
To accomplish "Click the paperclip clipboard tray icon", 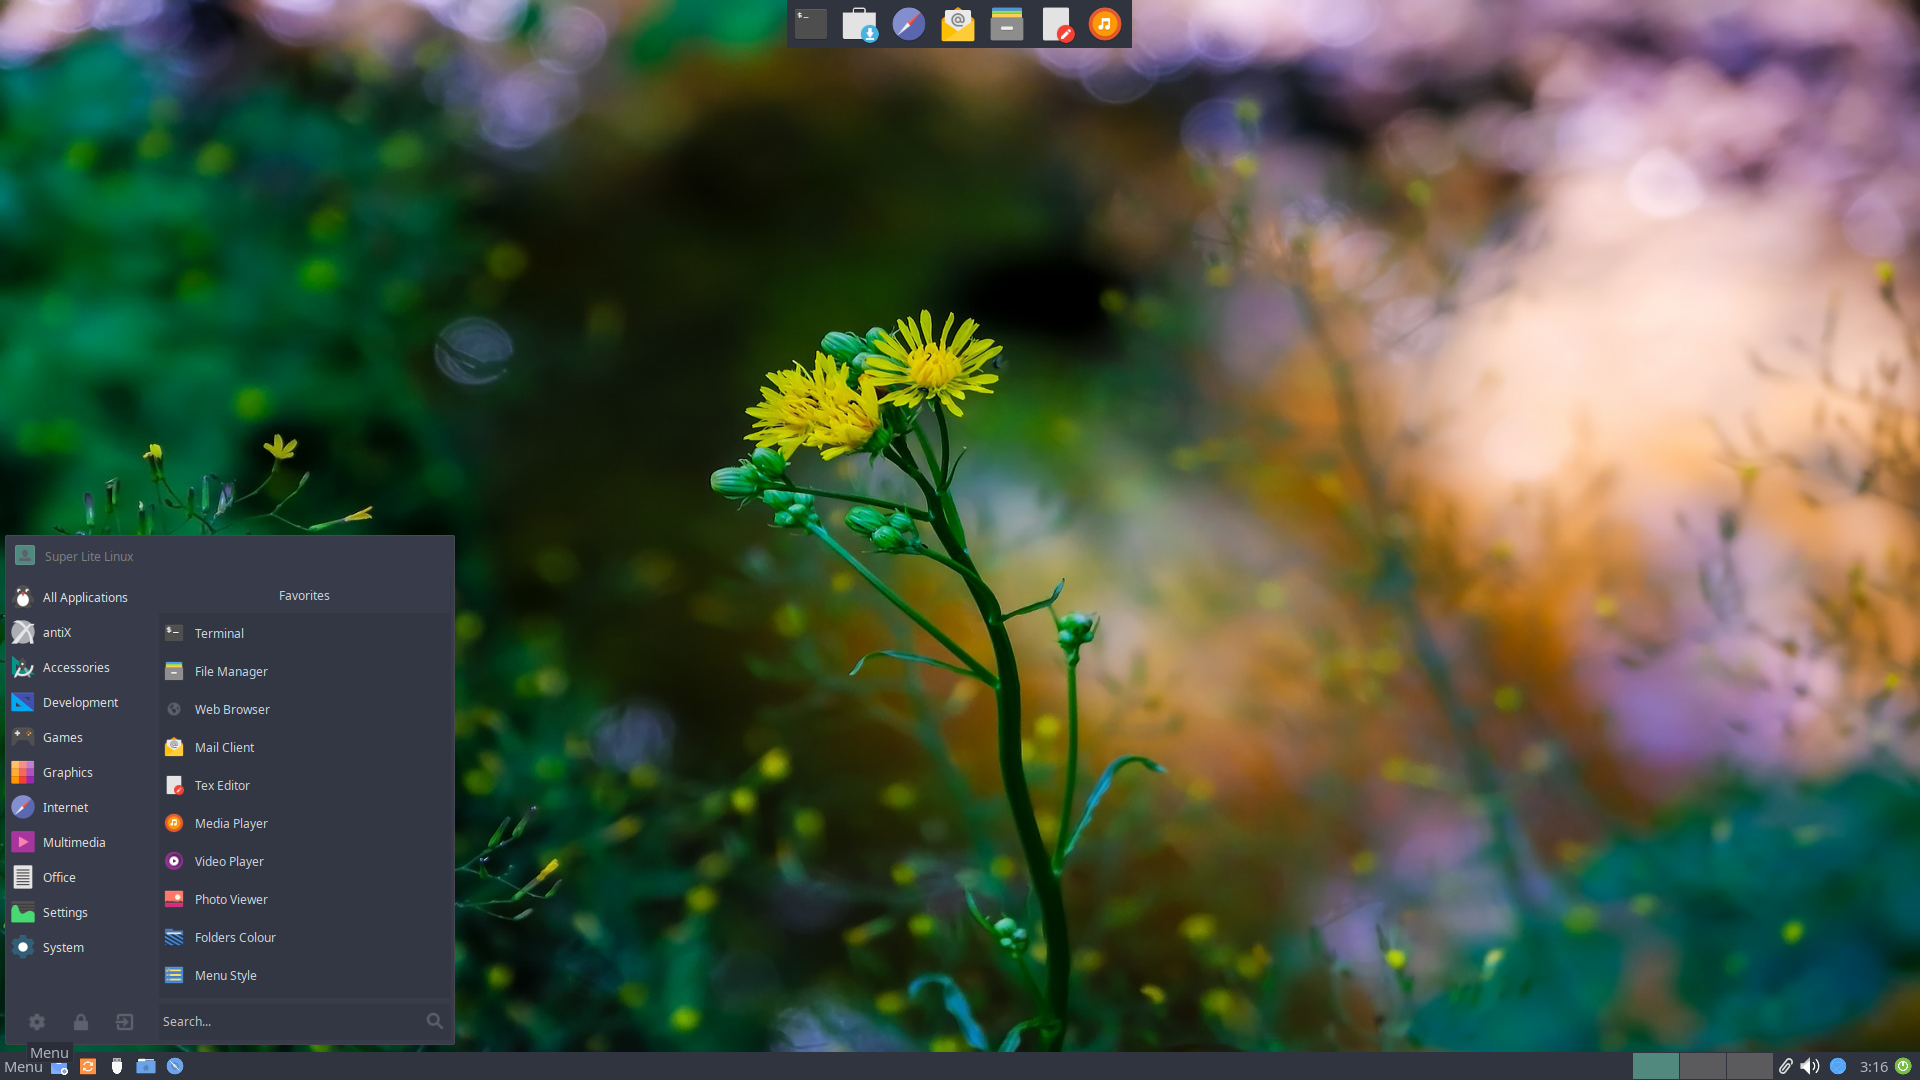I will click(1785, 1066).
